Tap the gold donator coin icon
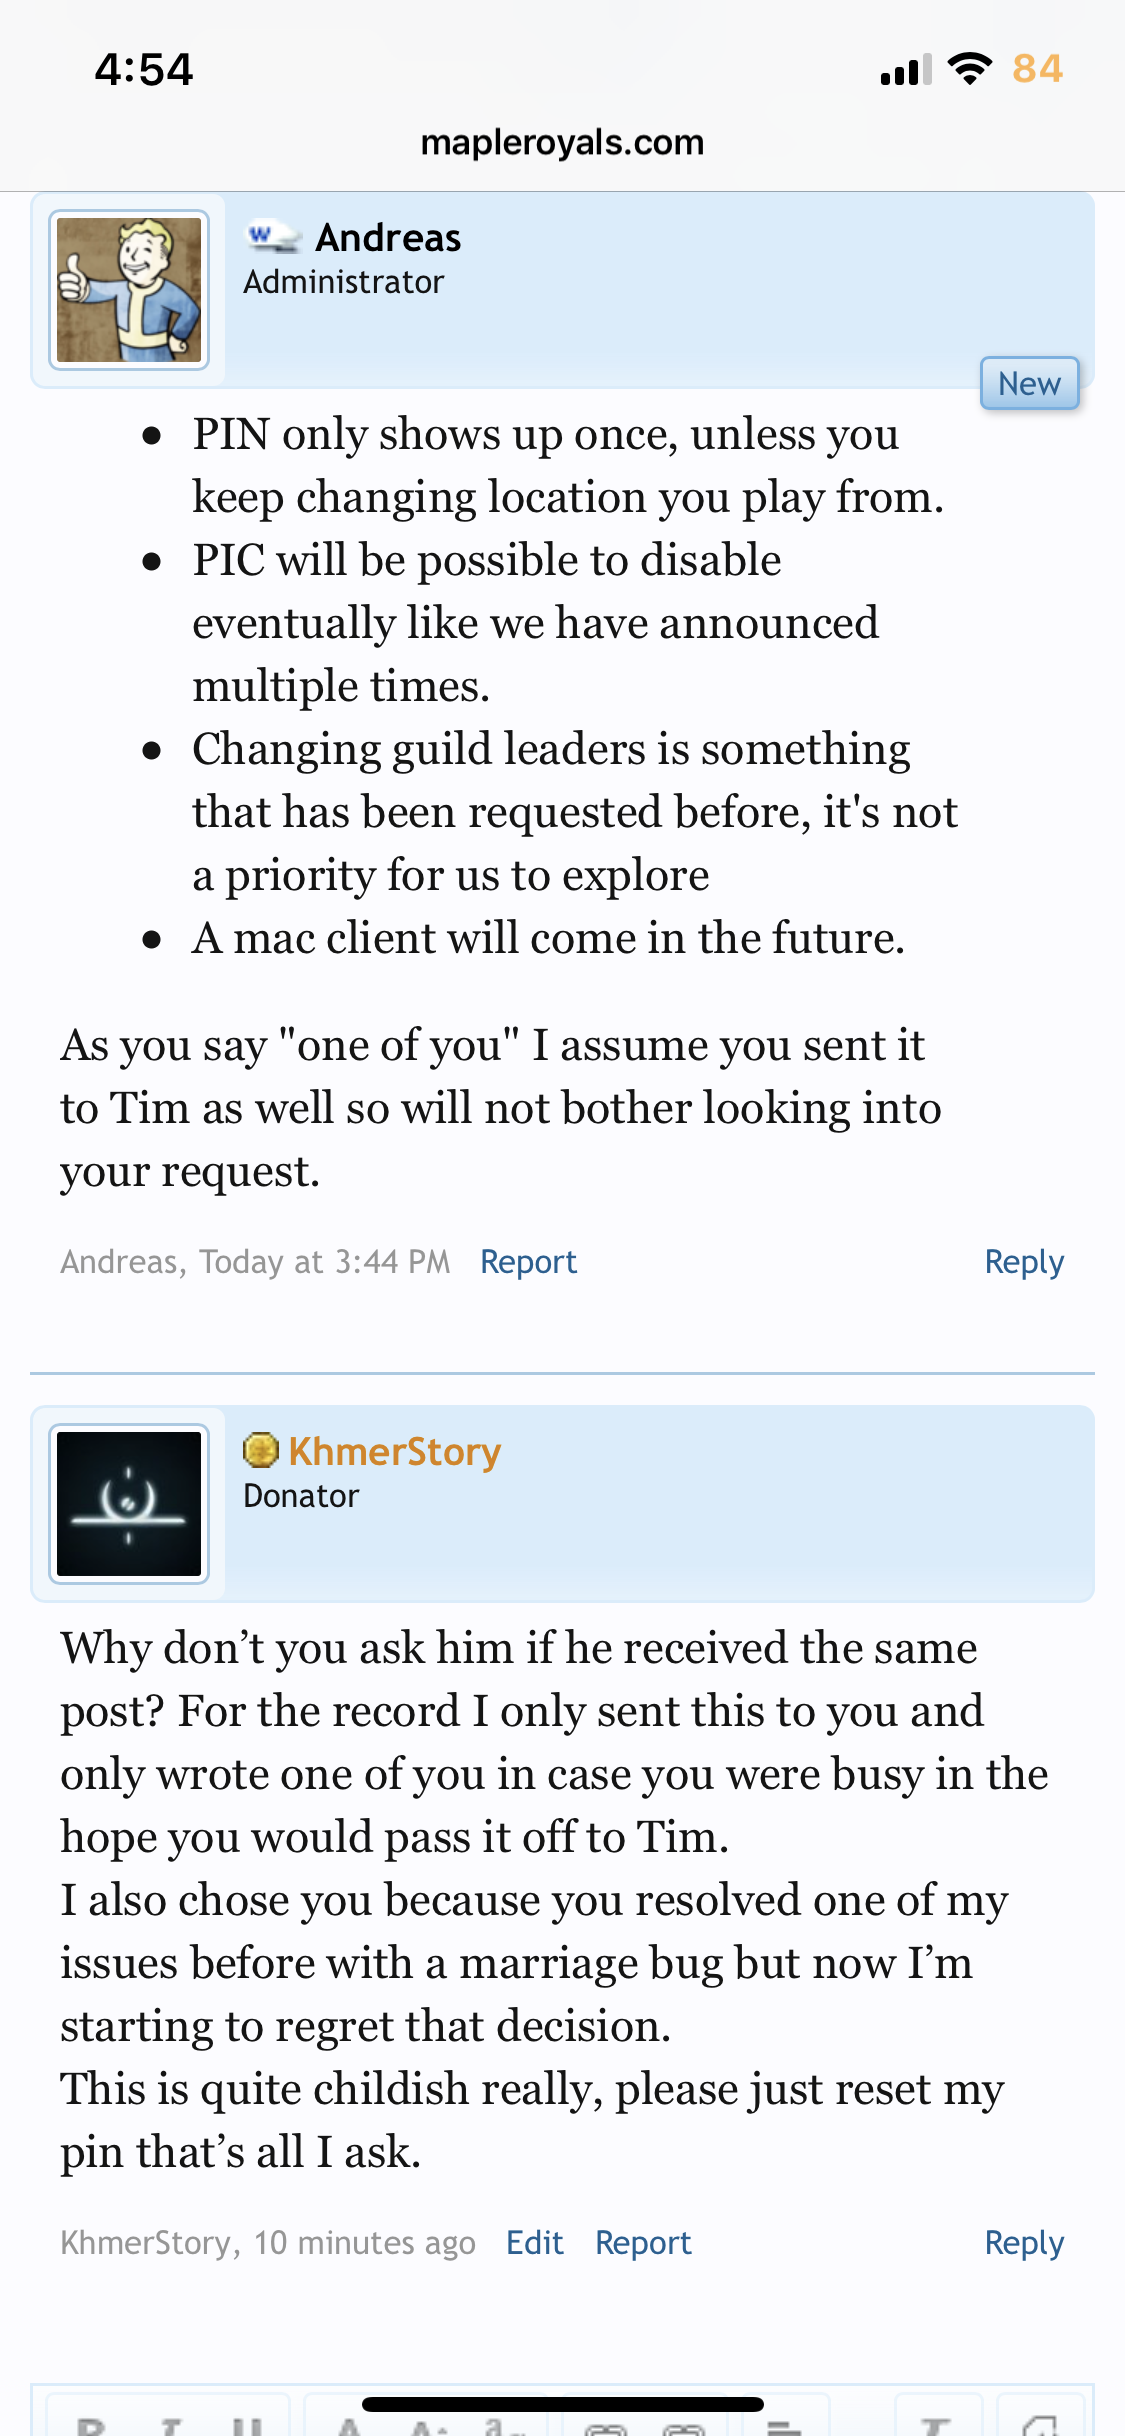The width and height of the screenshot is (1125, 2436). click(261, 1451)
